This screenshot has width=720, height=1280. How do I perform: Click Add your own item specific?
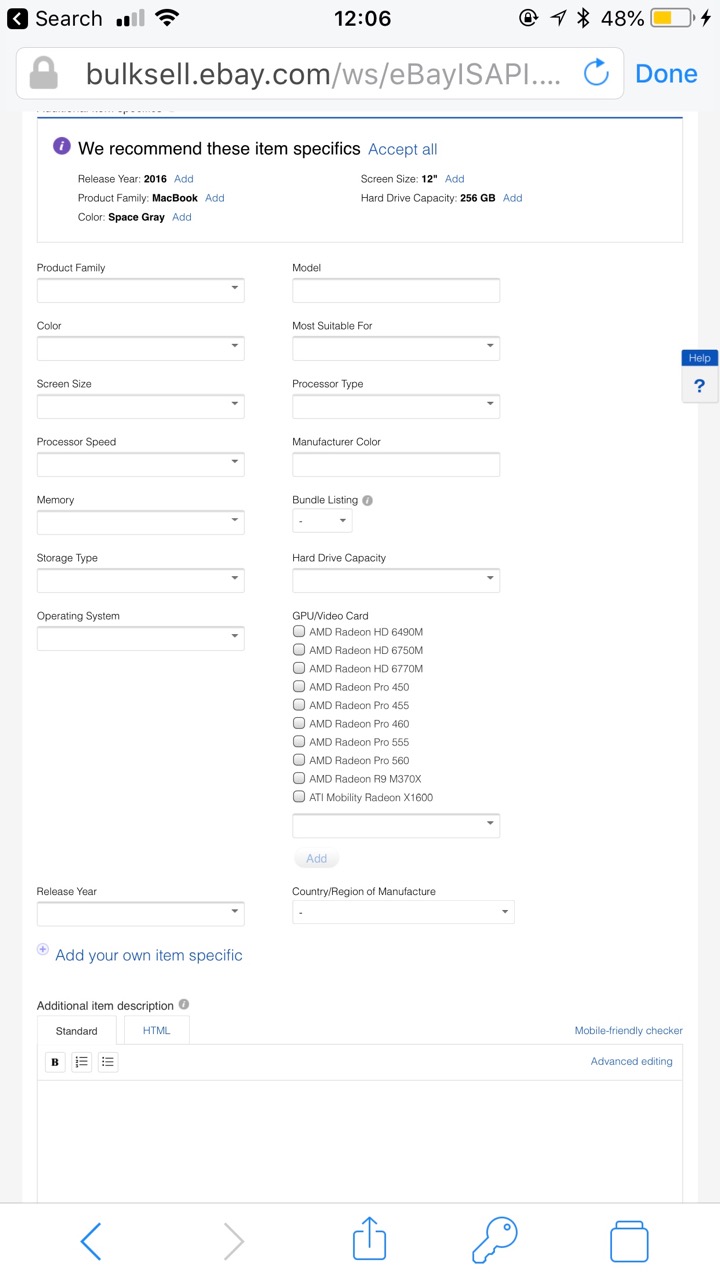click(148, 955)
